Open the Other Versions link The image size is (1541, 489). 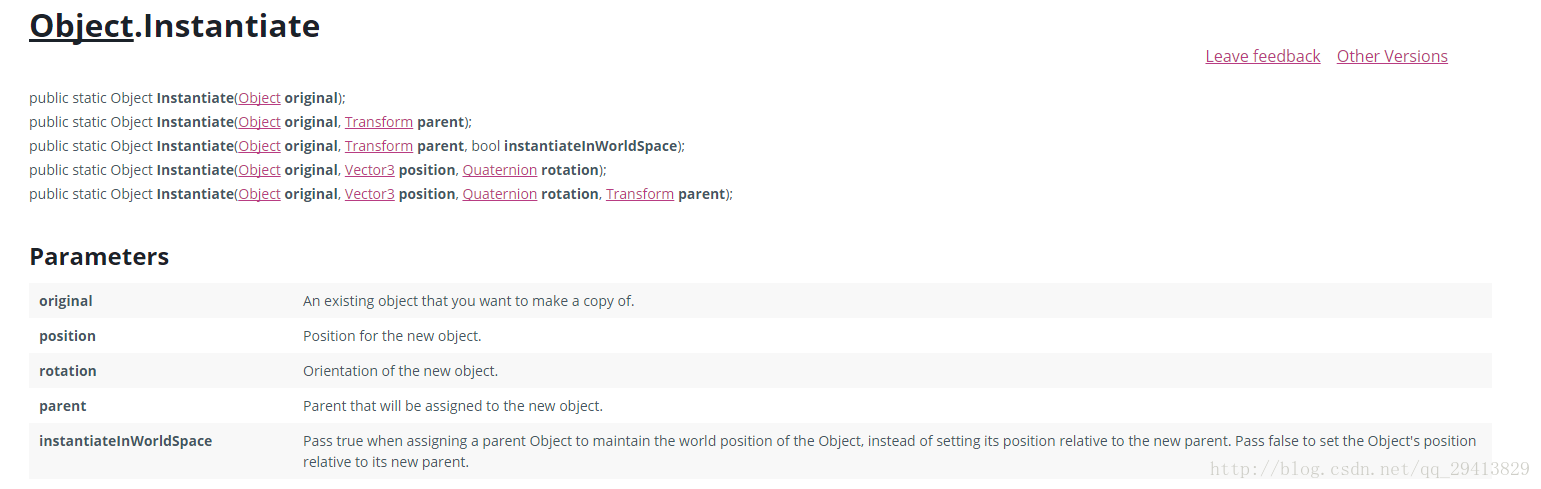click(1392, 56)
